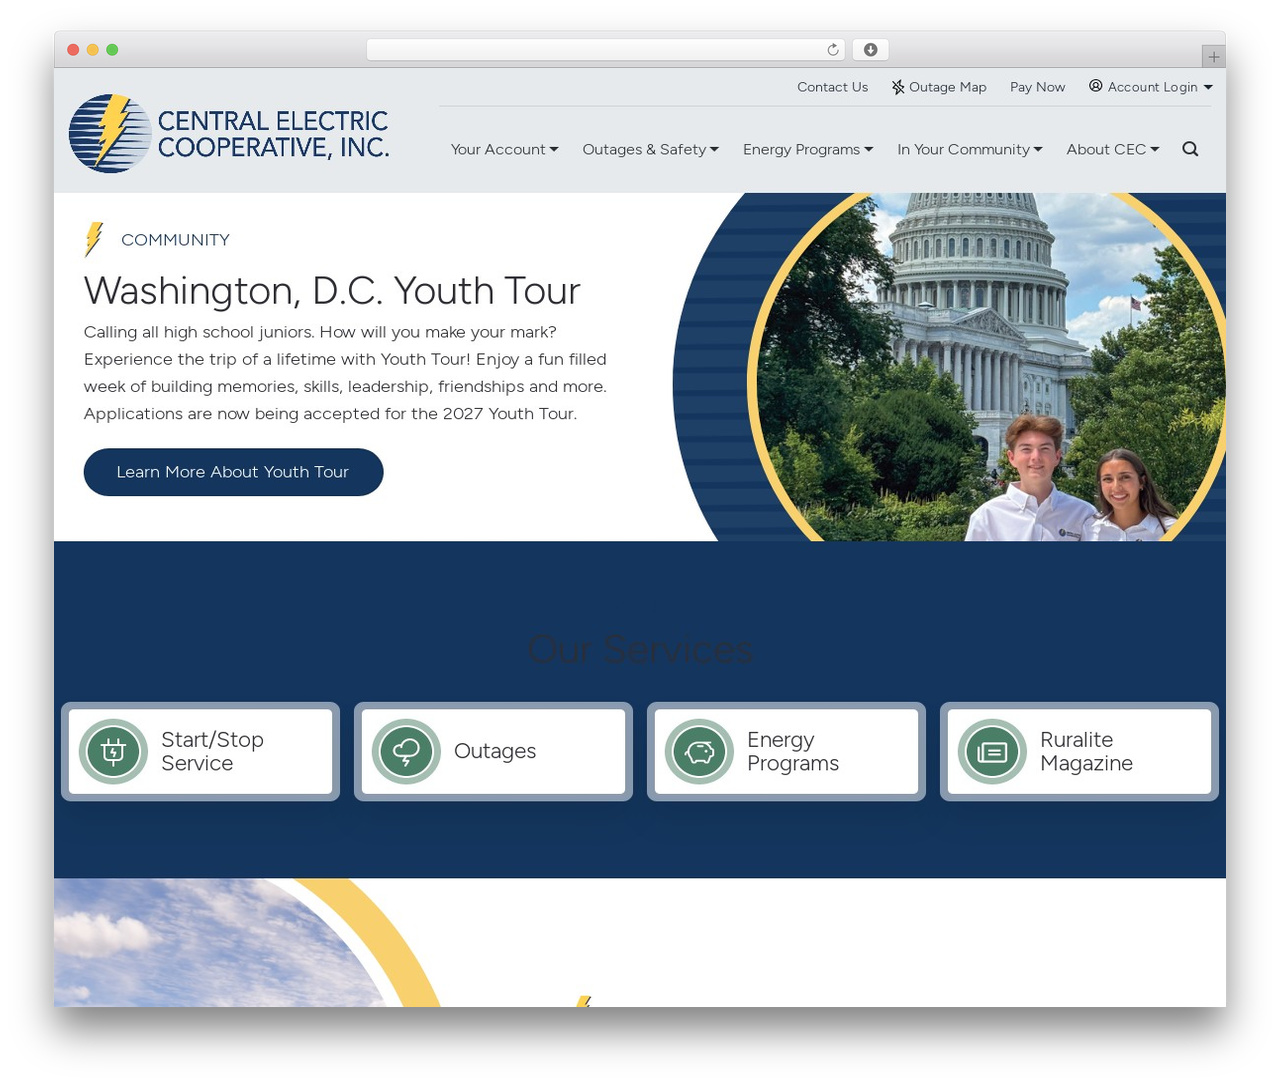Close the browser window with red button
The width and height of the screenshot is (1280, 1084).
(73, 50)
